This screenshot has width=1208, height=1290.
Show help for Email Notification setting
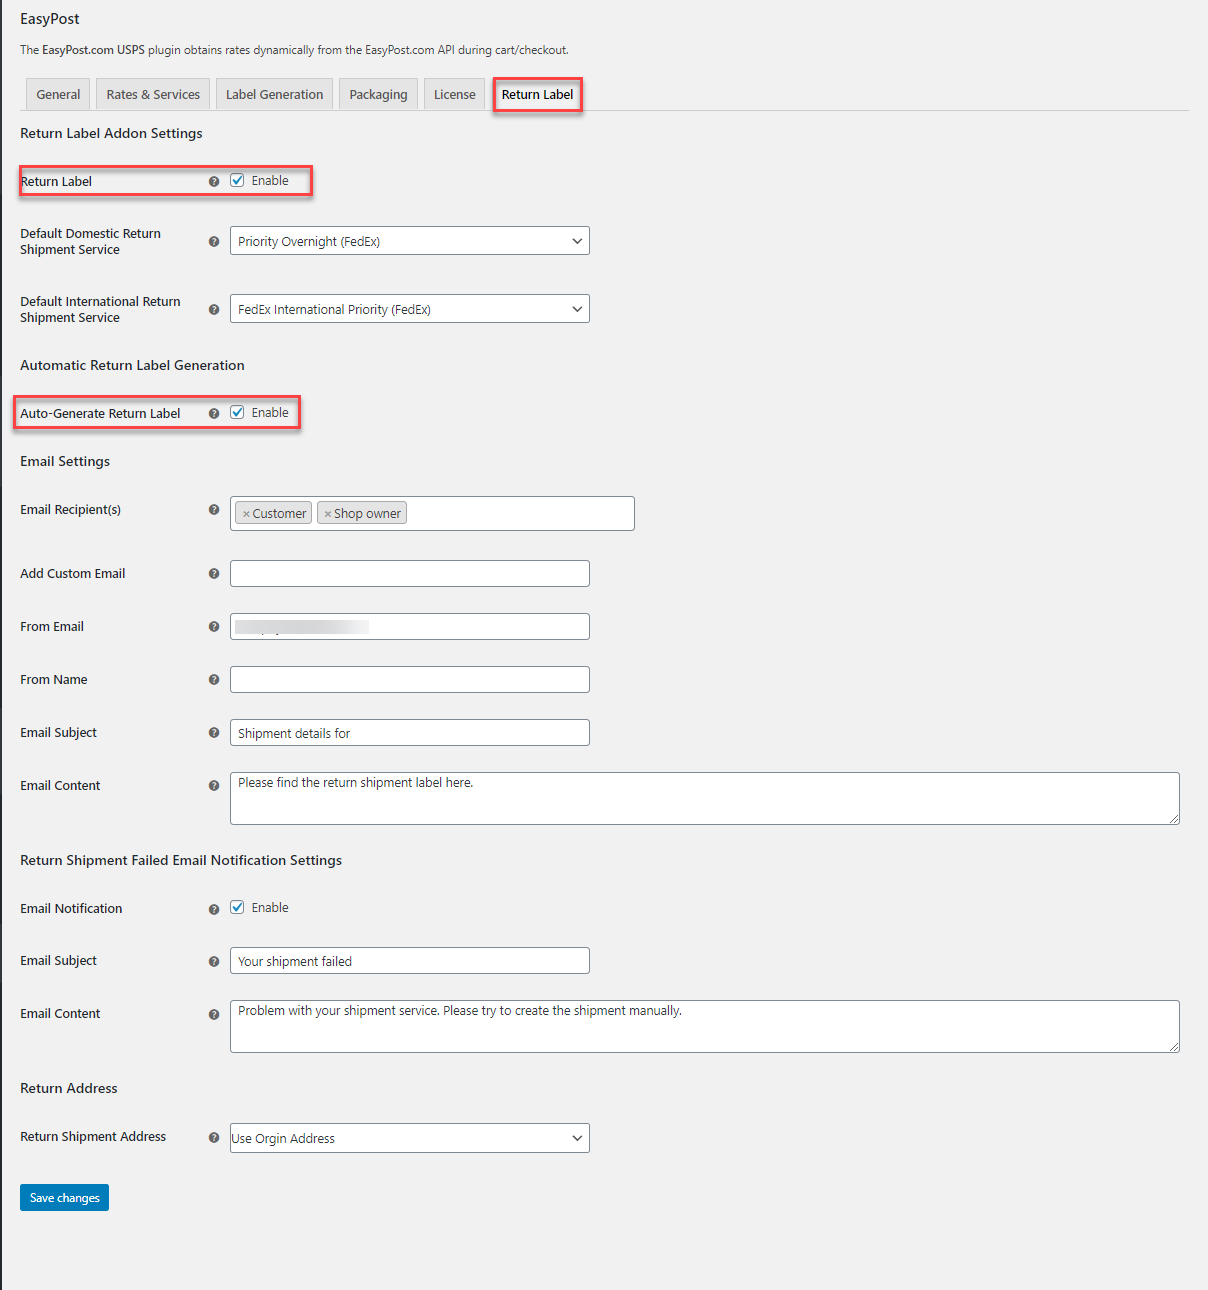(x=214, y=908)
